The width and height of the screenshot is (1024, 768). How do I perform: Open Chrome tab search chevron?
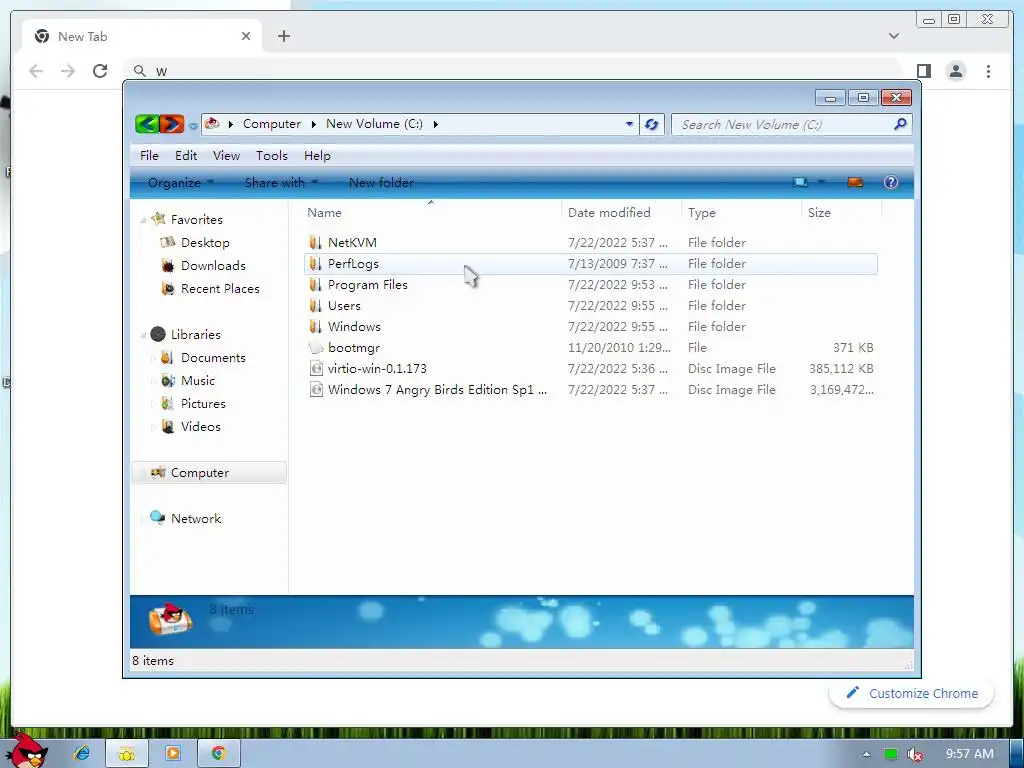tap(893, 36)
